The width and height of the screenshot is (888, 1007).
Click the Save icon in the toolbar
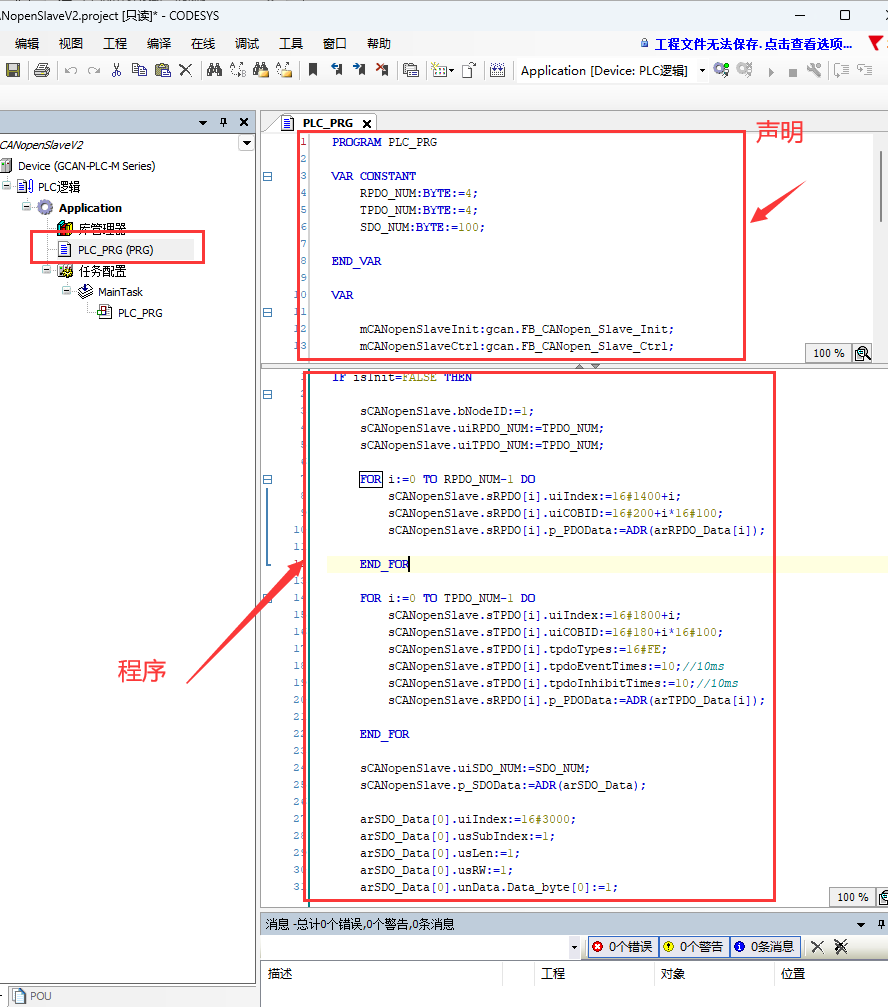click(13, 70)
